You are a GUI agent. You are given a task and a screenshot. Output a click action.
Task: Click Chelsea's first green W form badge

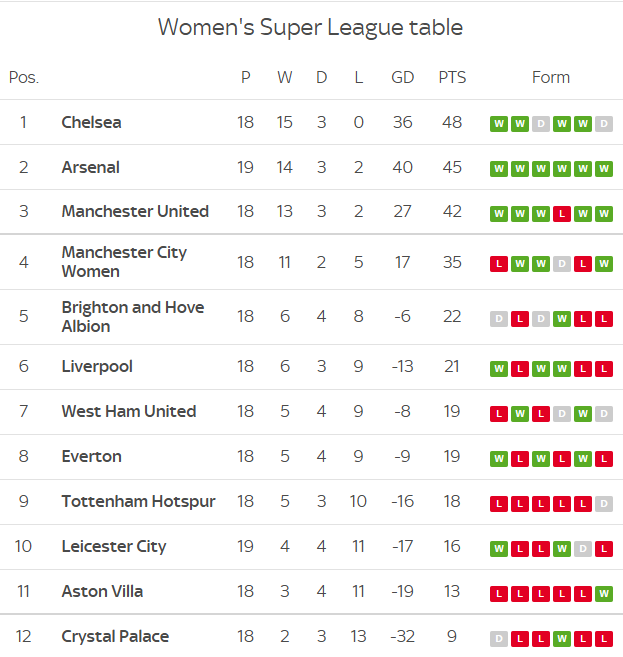499,124
